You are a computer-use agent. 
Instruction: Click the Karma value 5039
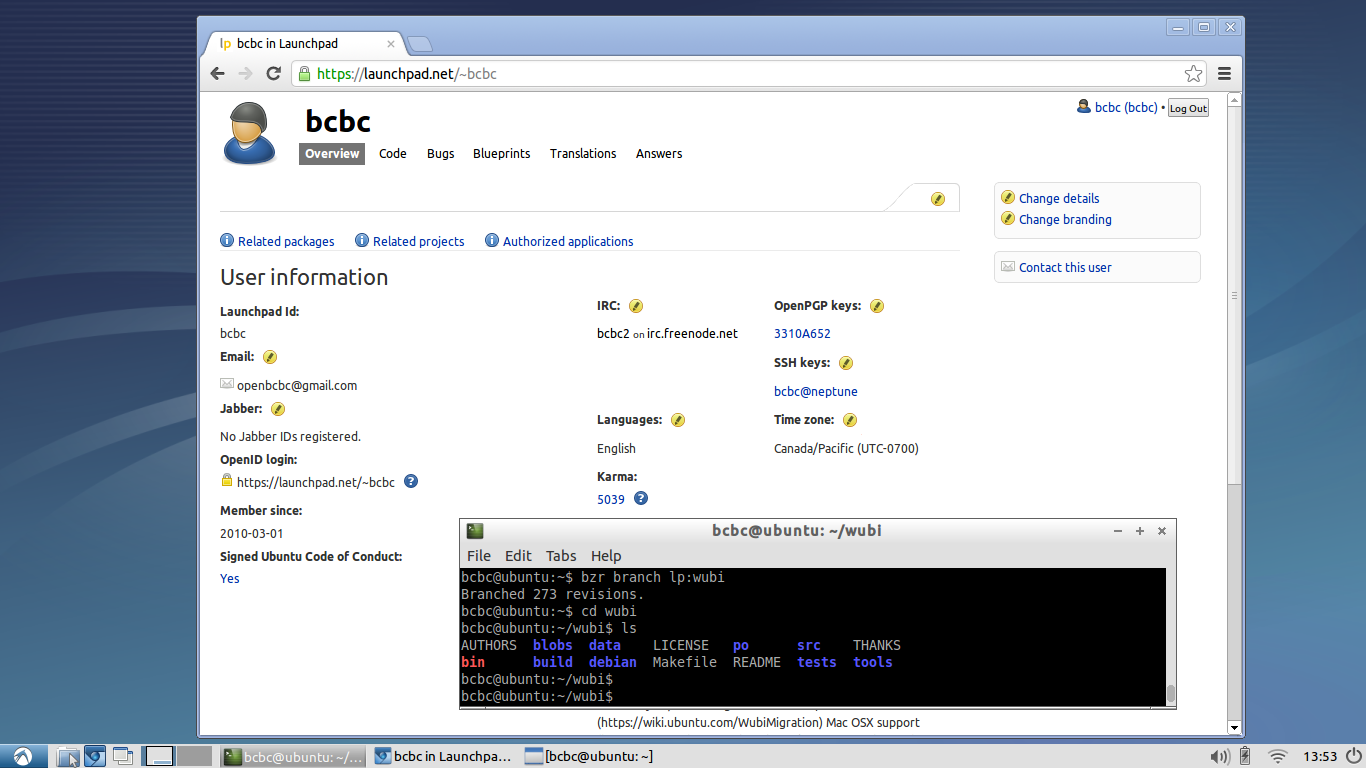pyautogui.click(x=611, y=499)
